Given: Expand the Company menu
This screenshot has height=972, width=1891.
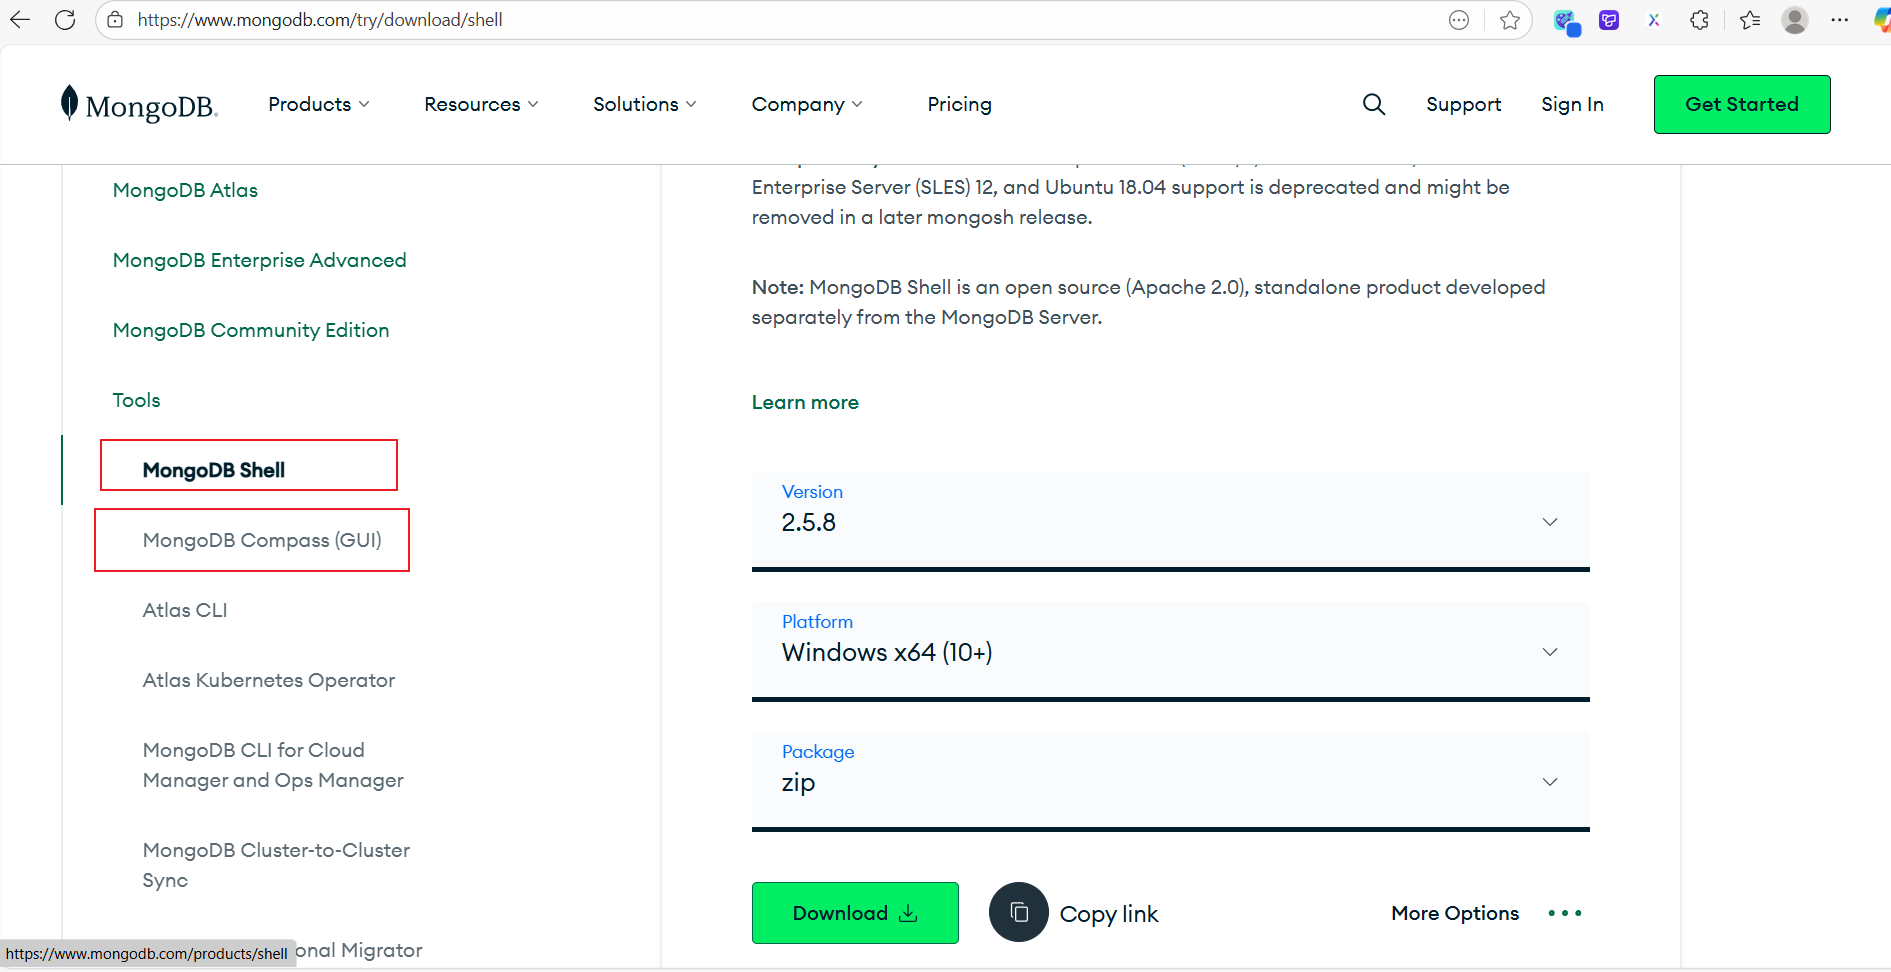Looking at the screenshot, I should [807, 104].
